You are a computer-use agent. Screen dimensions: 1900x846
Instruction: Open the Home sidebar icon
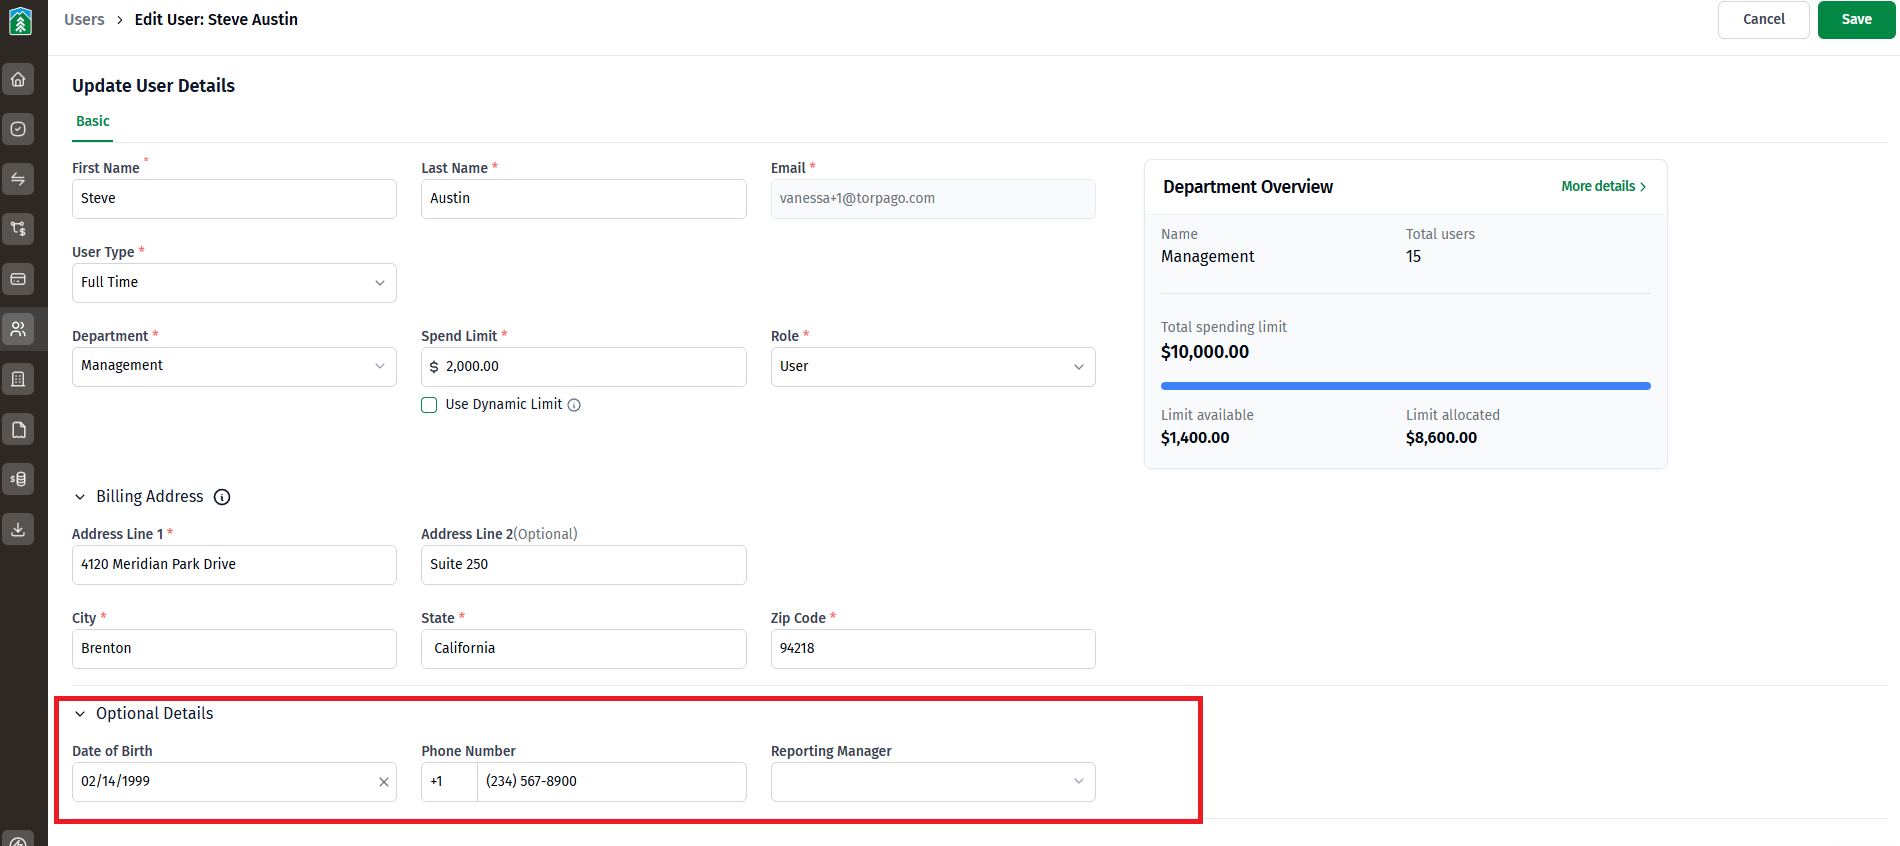18,79
